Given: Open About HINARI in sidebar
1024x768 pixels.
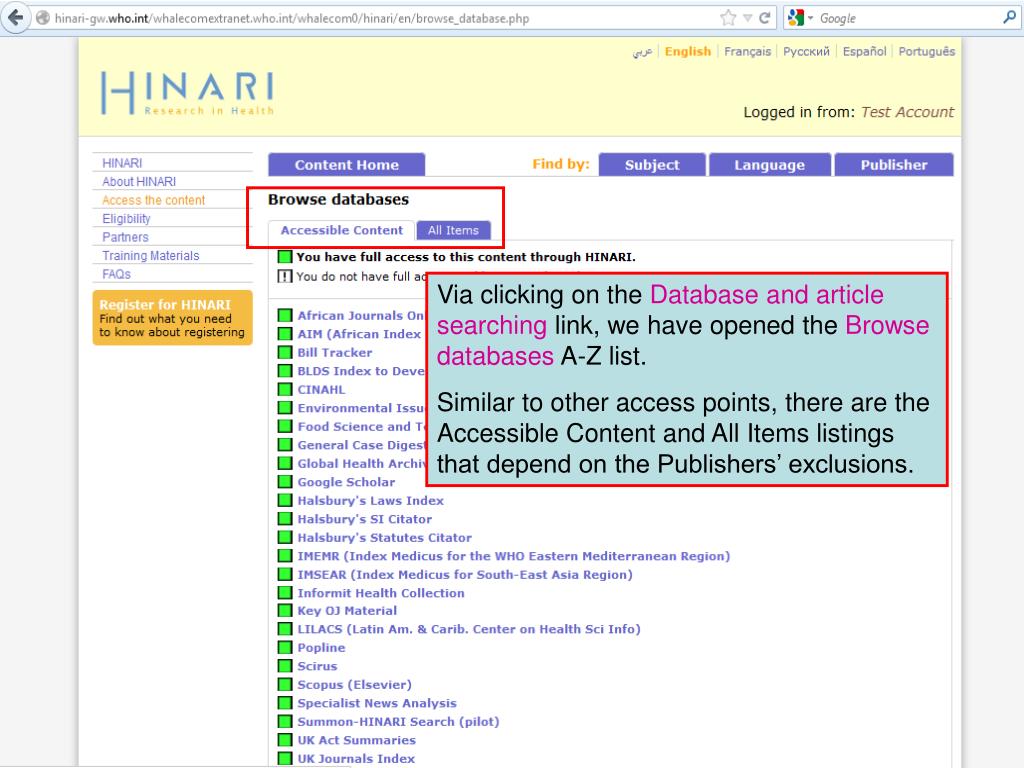Looking at the screenshot, I should (138, 182).
